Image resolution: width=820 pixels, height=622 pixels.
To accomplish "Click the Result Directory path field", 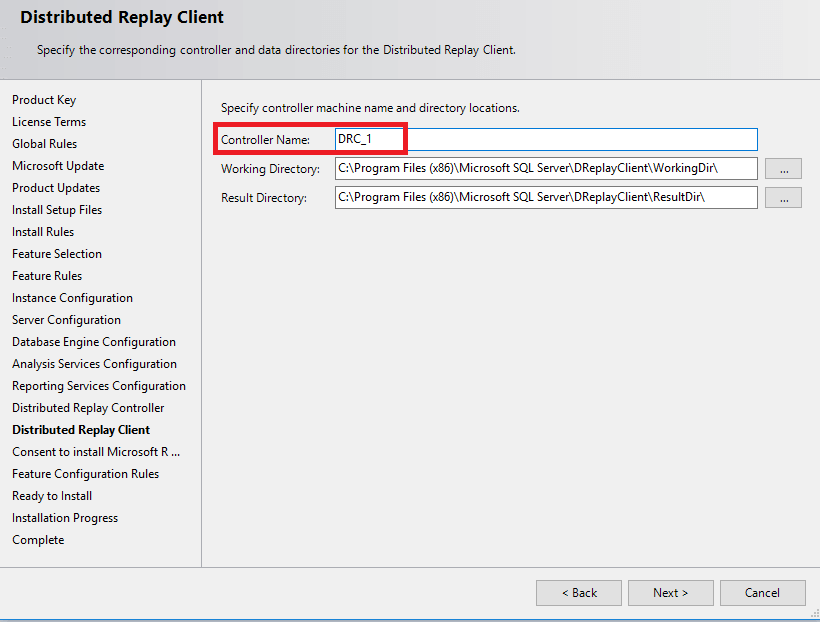I will [x=545, y=198].
